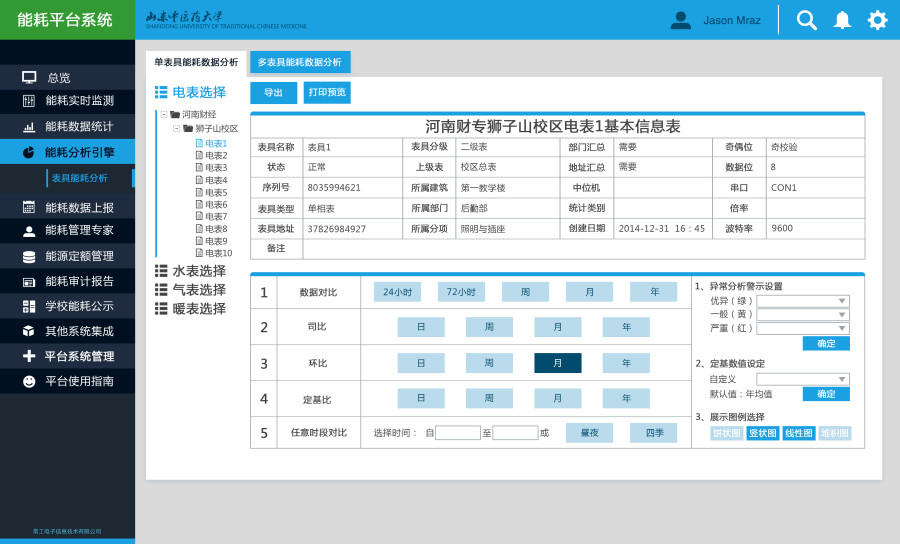Click the 能耗审计报告 icon
This screenshot has height=544, width=900.
29,282
